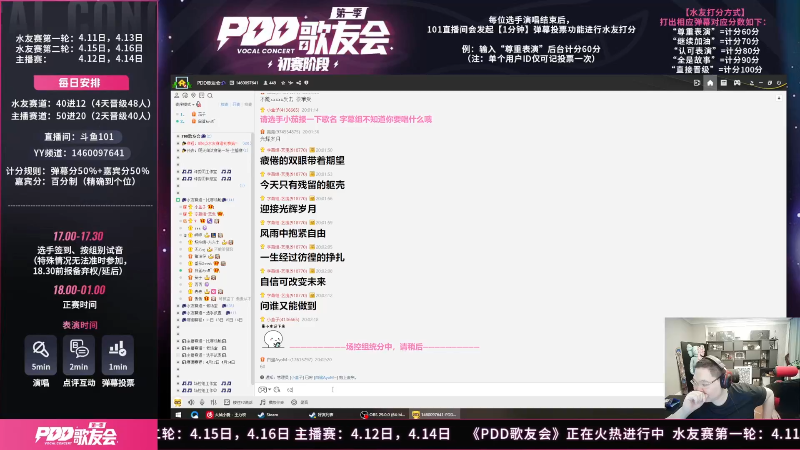Click the streamer webcam thumbnail

click(732, 368)
